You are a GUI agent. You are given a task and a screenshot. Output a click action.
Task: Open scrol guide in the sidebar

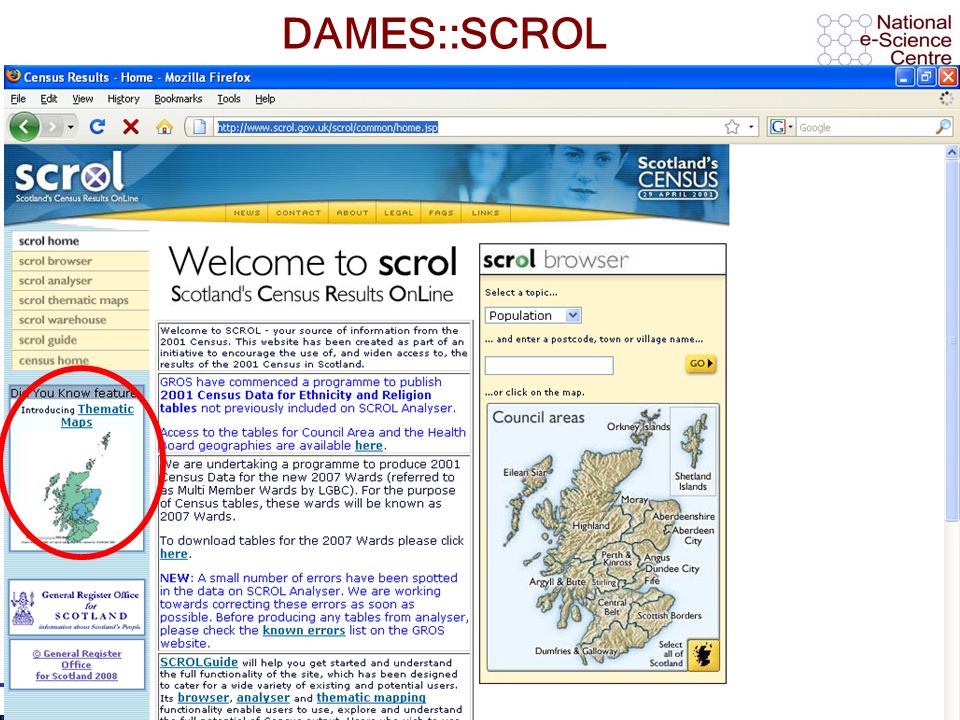tap(80, 340)
